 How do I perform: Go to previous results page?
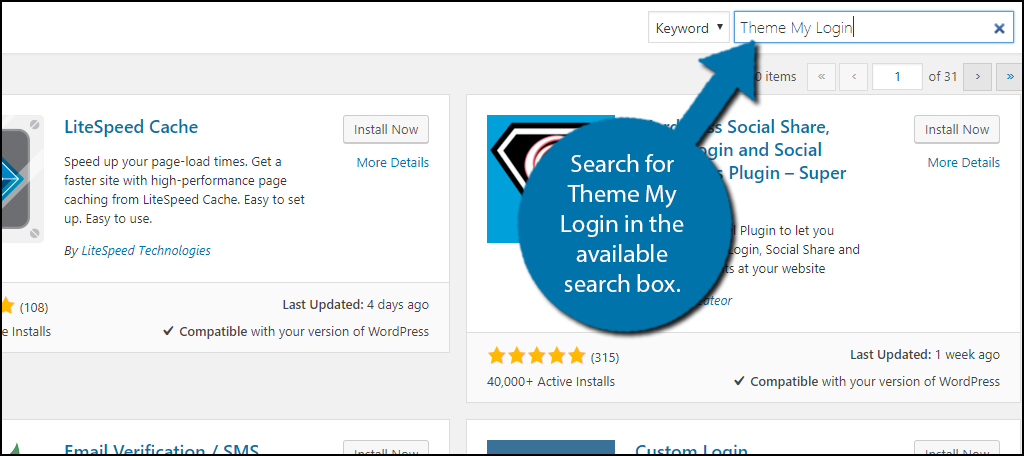pyautogui.click(x=854, y=76)
